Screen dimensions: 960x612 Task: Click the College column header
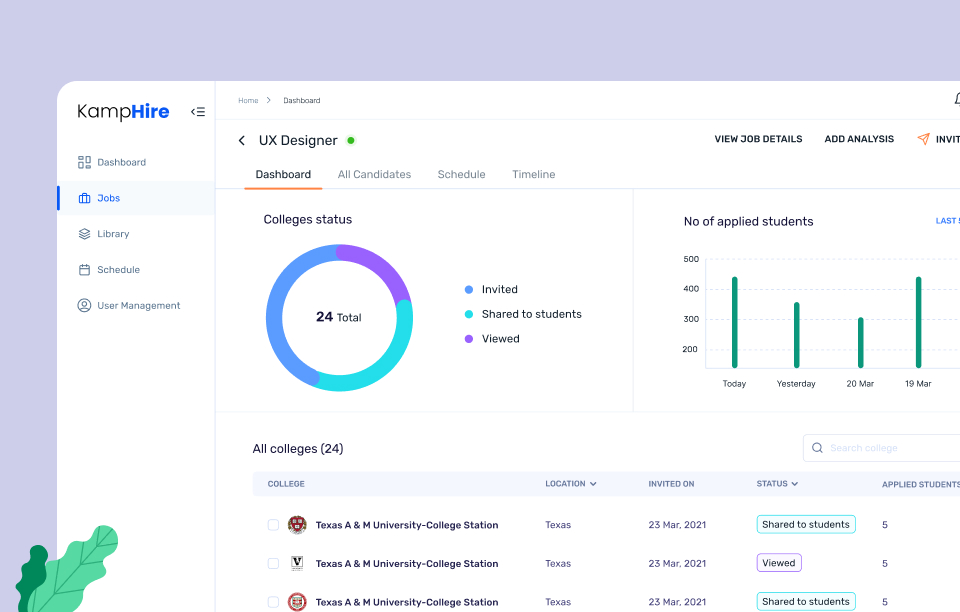click(286, 483)
